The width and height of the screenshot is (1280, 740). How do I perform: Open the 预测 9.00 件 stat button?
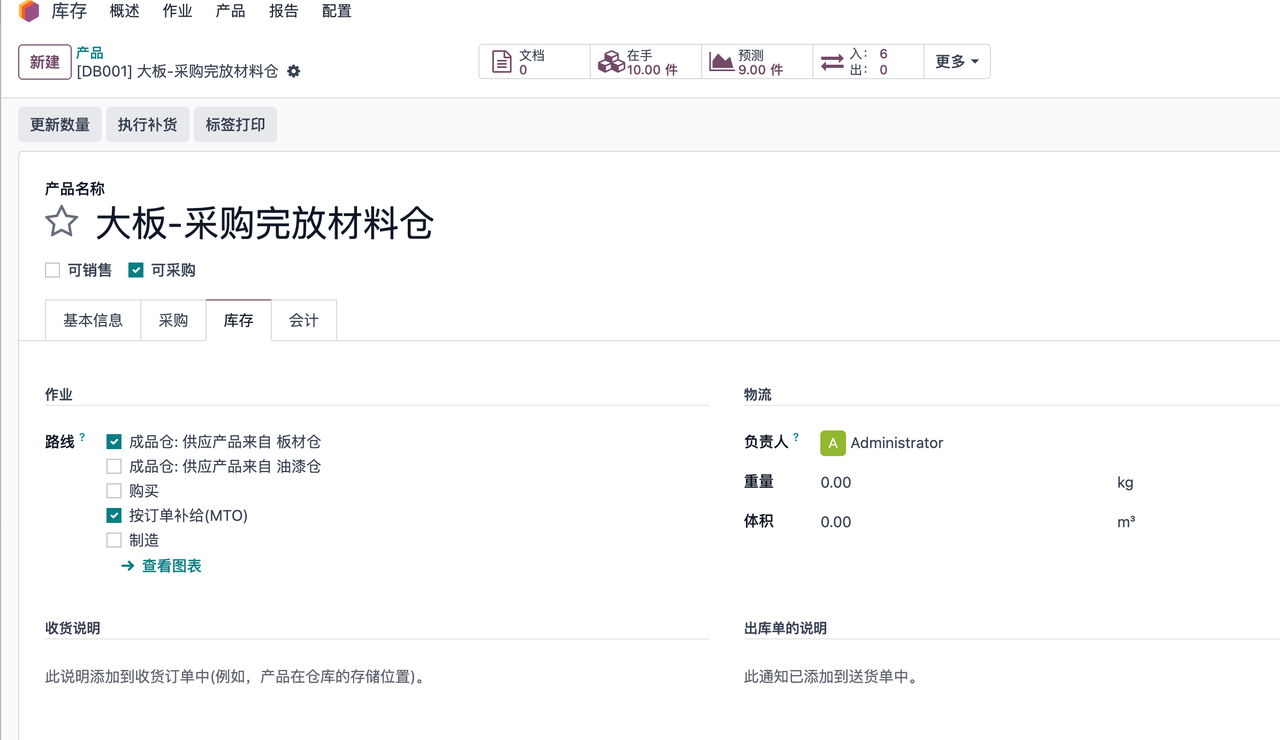757,62
